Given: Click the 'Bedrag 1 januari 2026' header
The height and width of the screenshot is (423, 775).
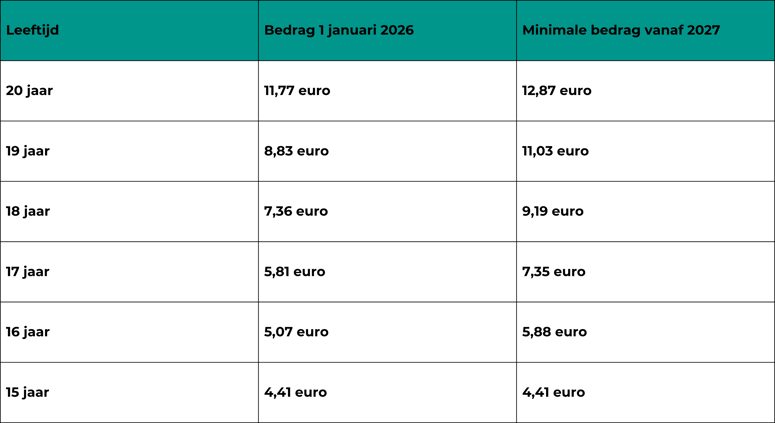Looking at the screenshot, I should (x=339, y=31).
